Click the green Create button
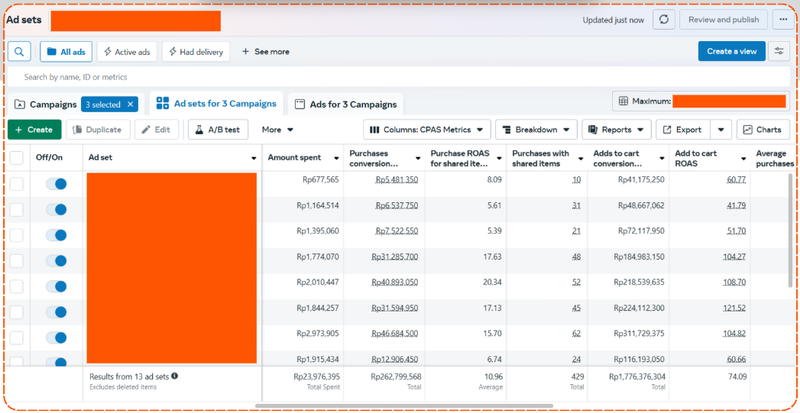 35,130
